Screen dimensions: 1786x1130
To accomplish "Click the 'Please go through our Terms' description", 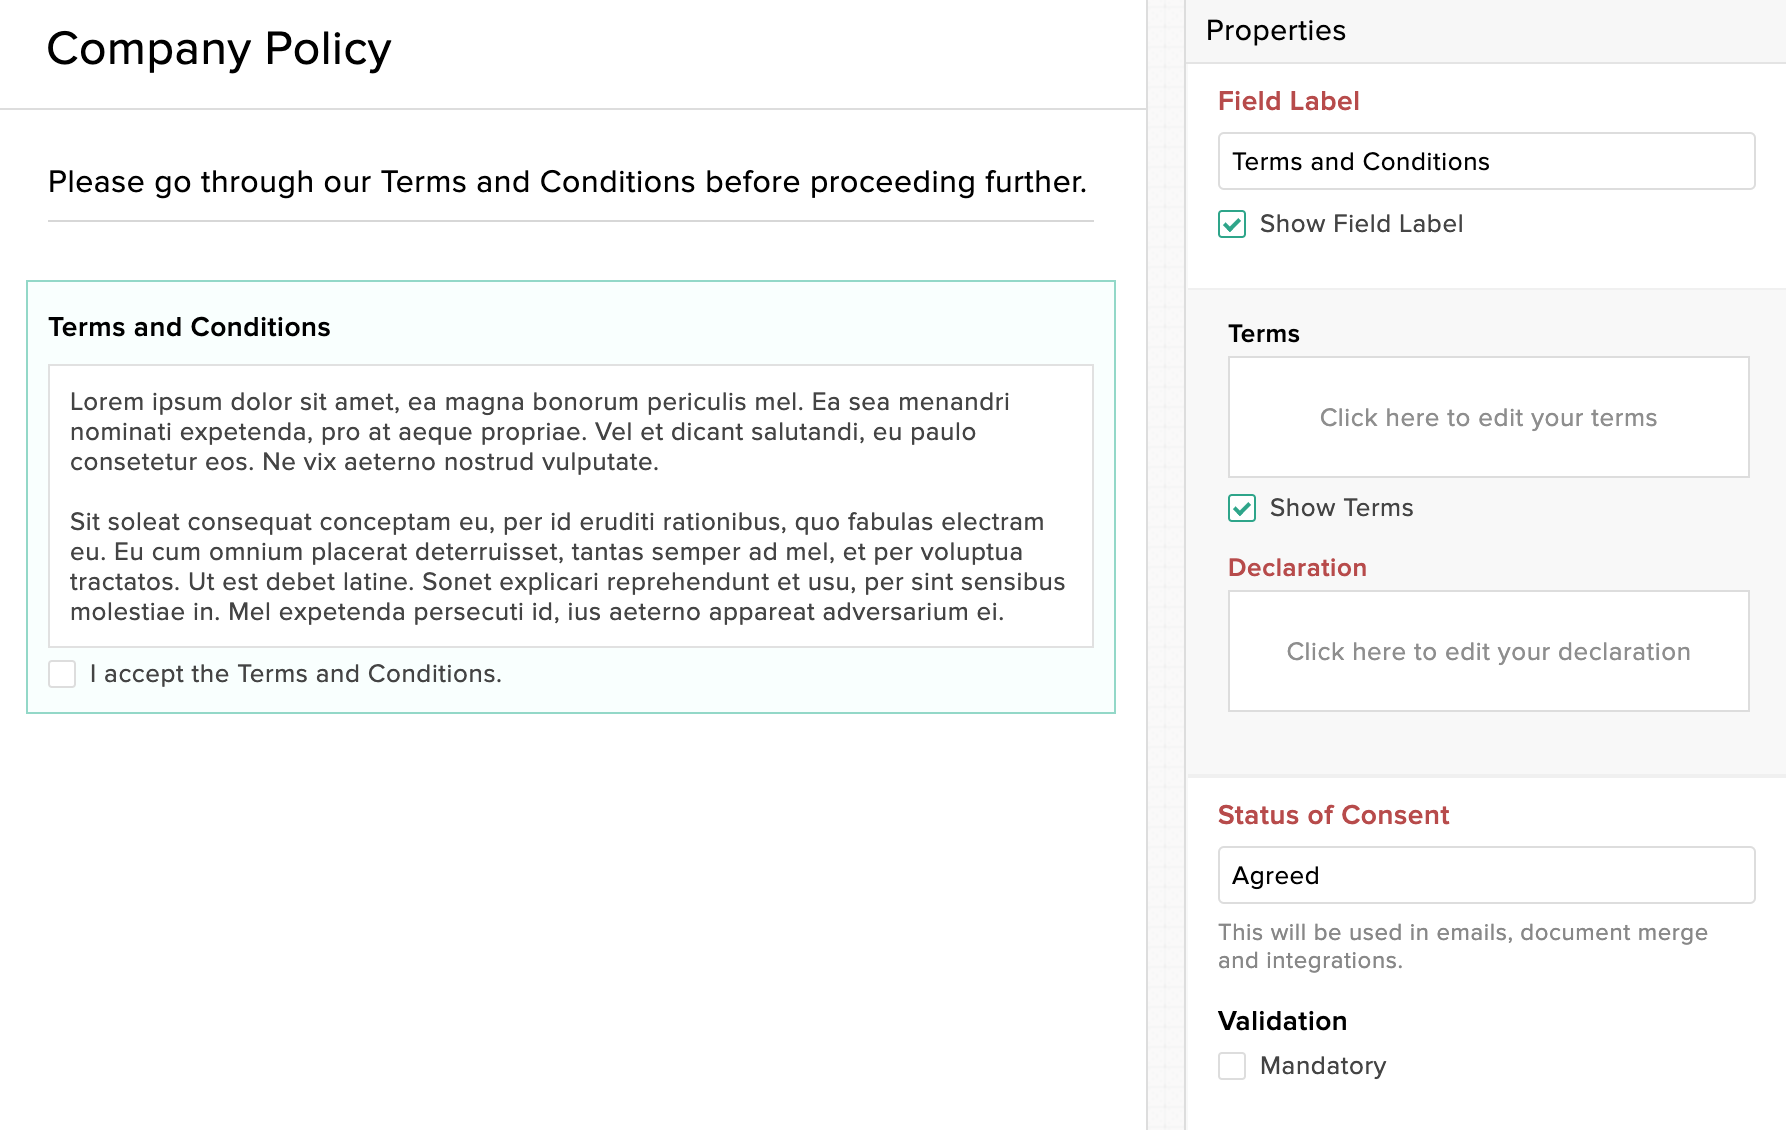I will click(x=567, y=182).
